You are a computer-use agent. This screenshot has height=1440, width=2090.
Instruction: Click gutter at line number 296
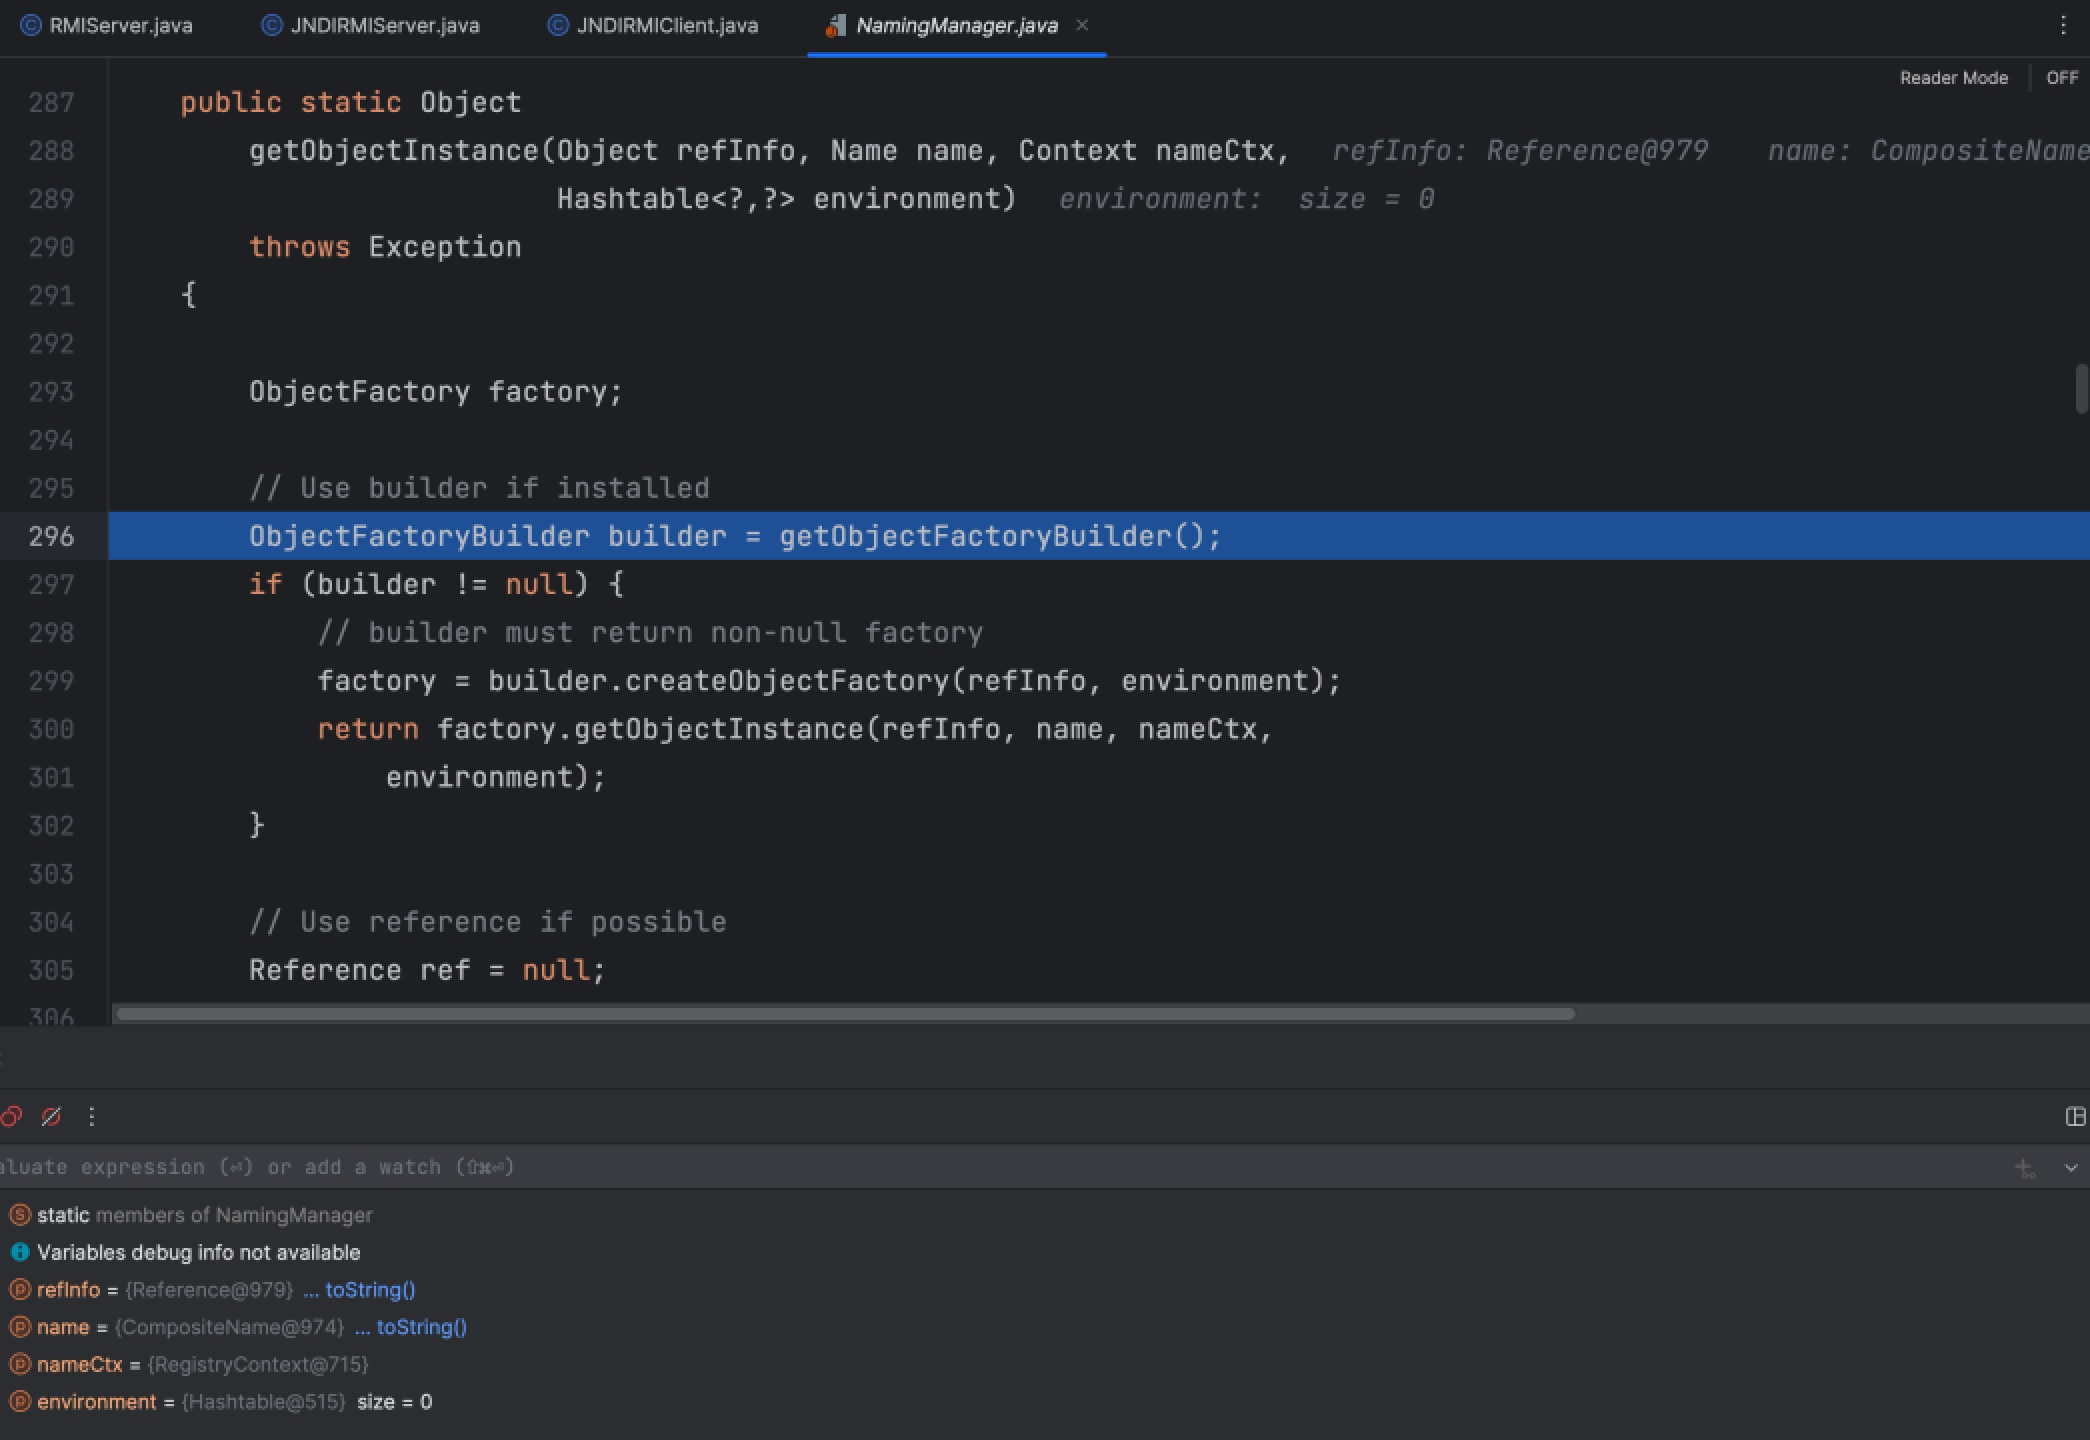pos(51,536)
